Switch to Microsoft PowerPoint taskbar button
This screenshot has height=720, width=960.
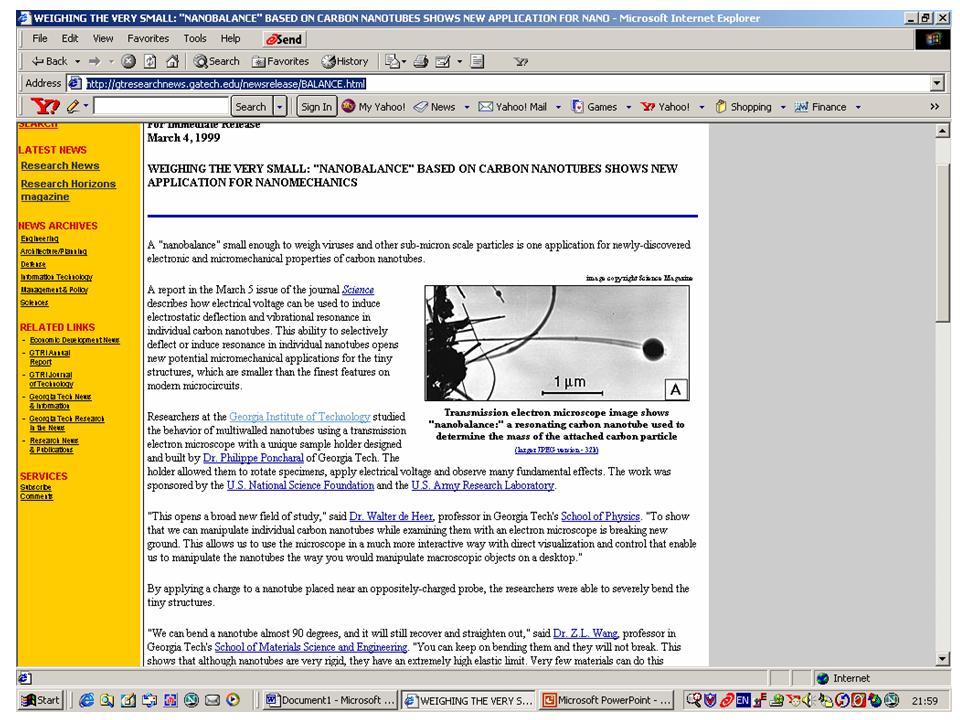pyautogui.click(x=607, y=700)
